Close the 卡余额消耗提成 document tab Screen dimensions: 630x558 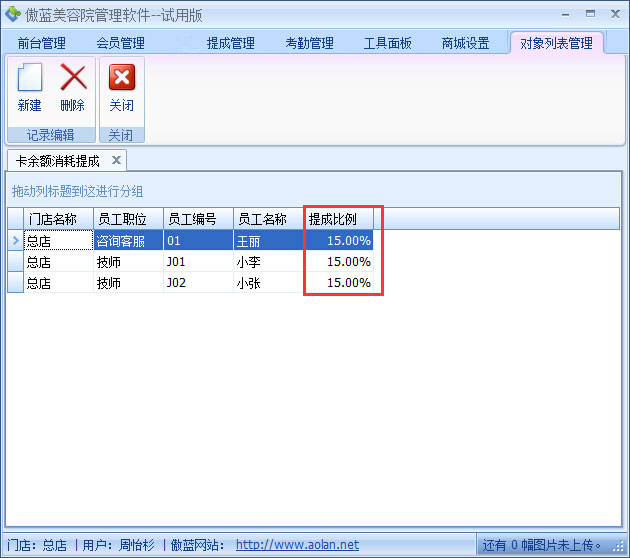116,160
